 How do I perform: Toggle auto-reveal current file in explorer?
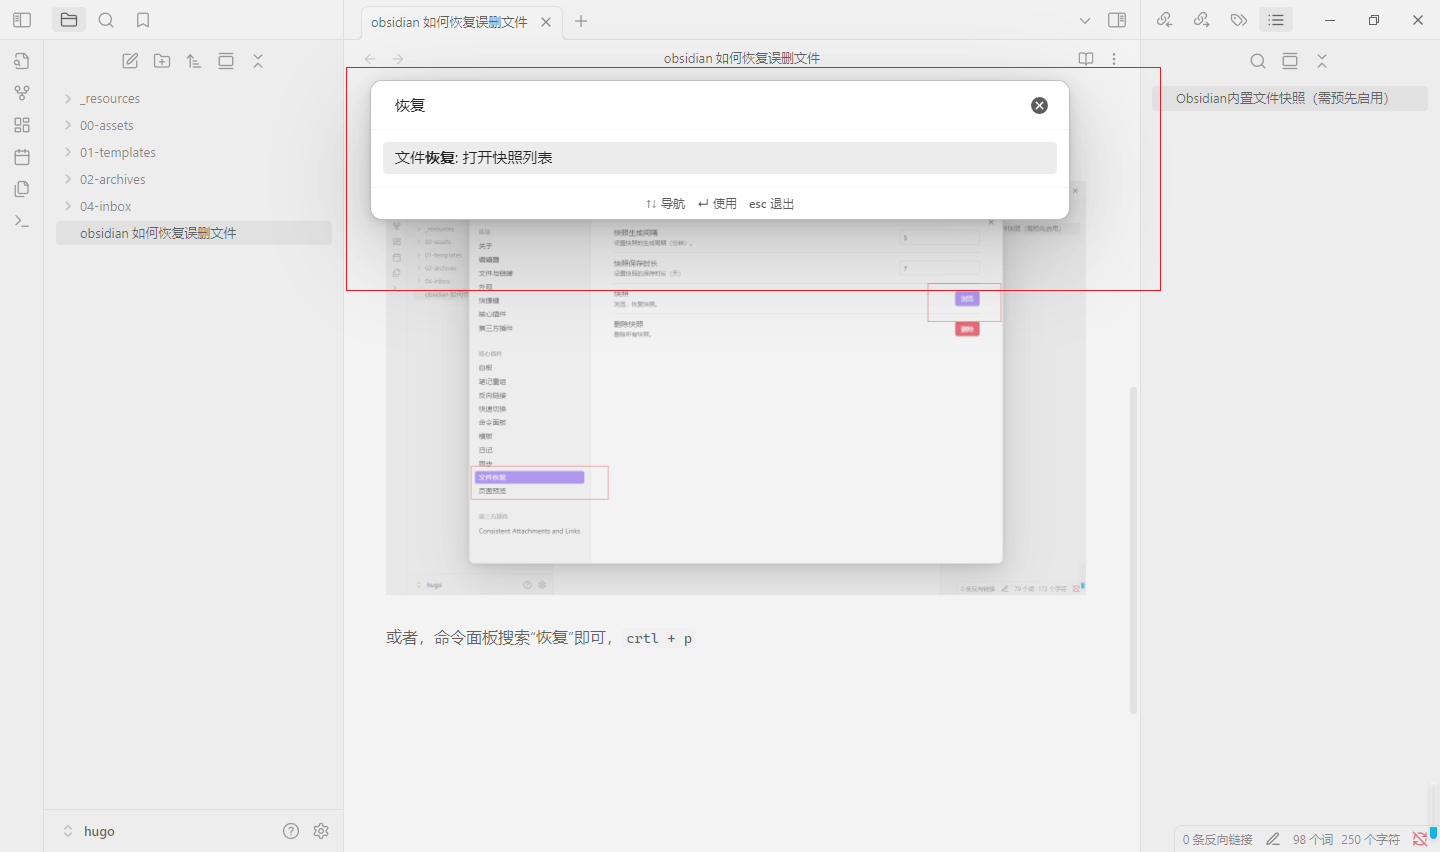pyautogui.click(x=226, y=61)
